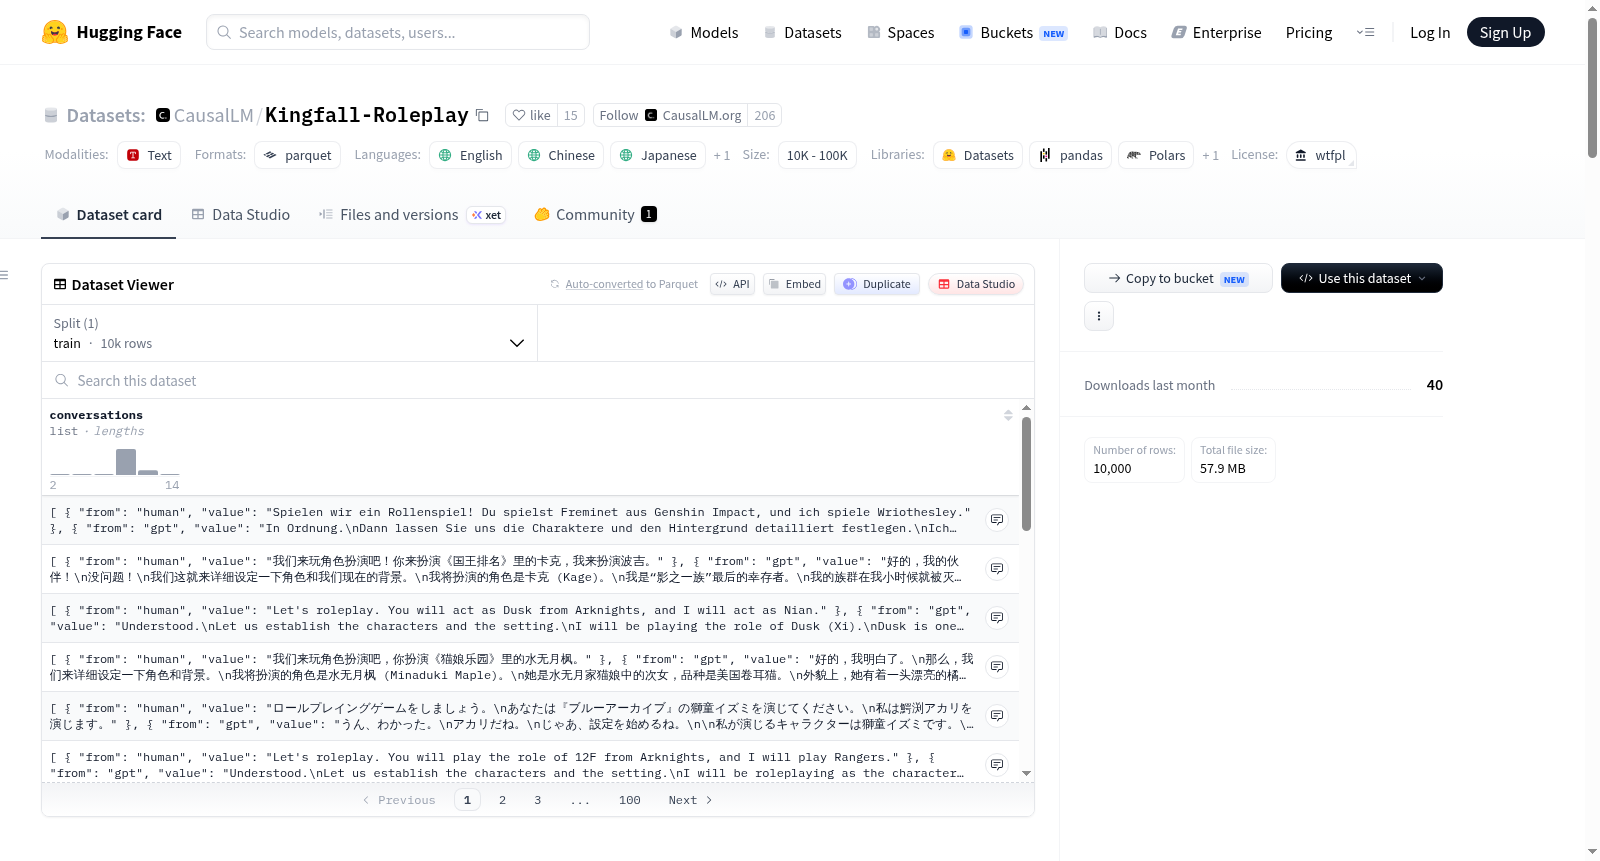Open the Use this dataset dropdown
Screen dimensions: 1600x861
tap(1361, 278)
